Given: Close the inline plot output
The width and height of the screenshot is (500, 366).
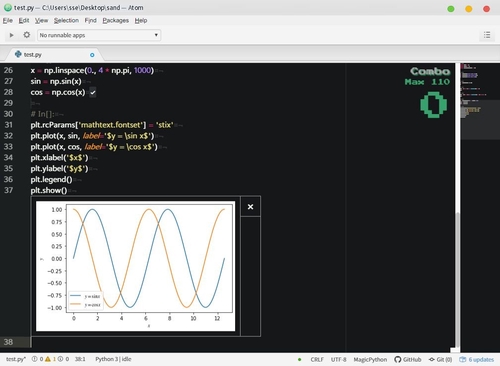Looking at the screenshot, I should (250, 207).
